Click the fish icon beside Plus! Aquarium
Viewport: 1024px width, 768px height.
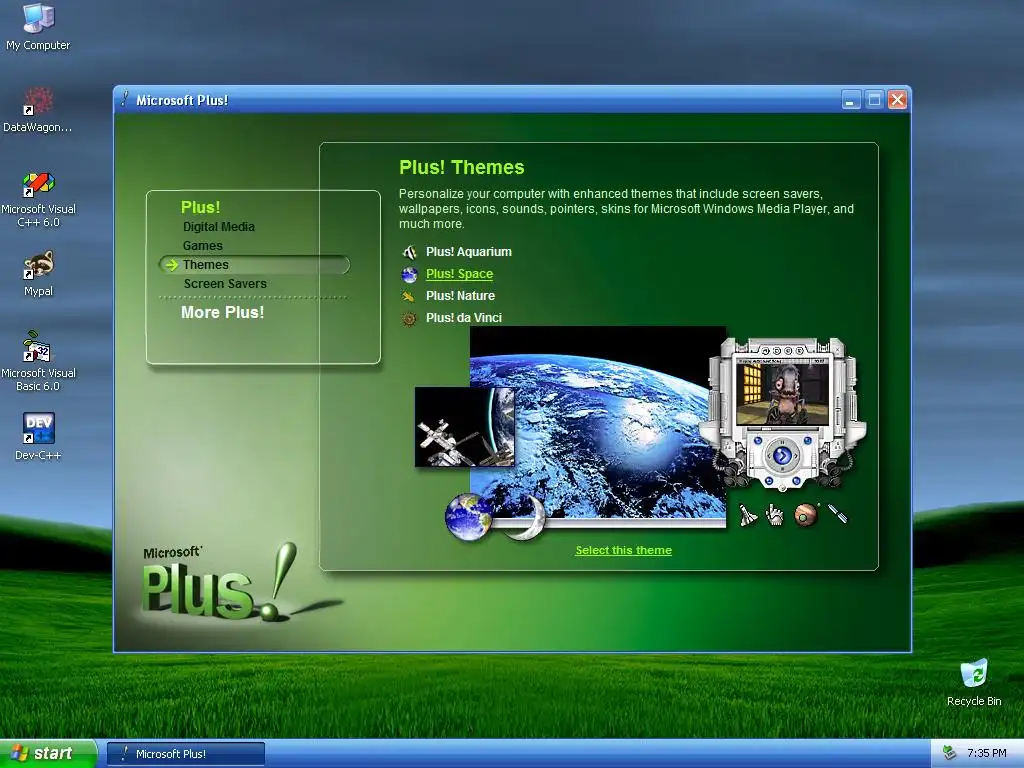[409, 252]
